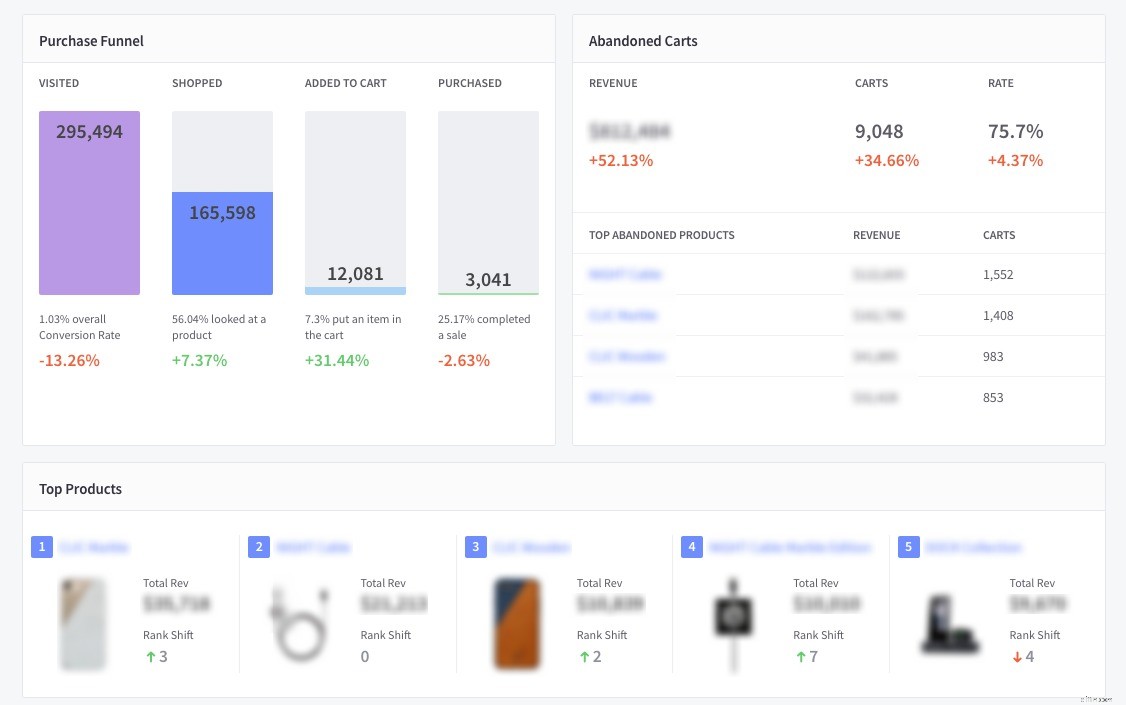Click the Top Products section title
This screenshot has width=1126, height=705.
(80, 489)
